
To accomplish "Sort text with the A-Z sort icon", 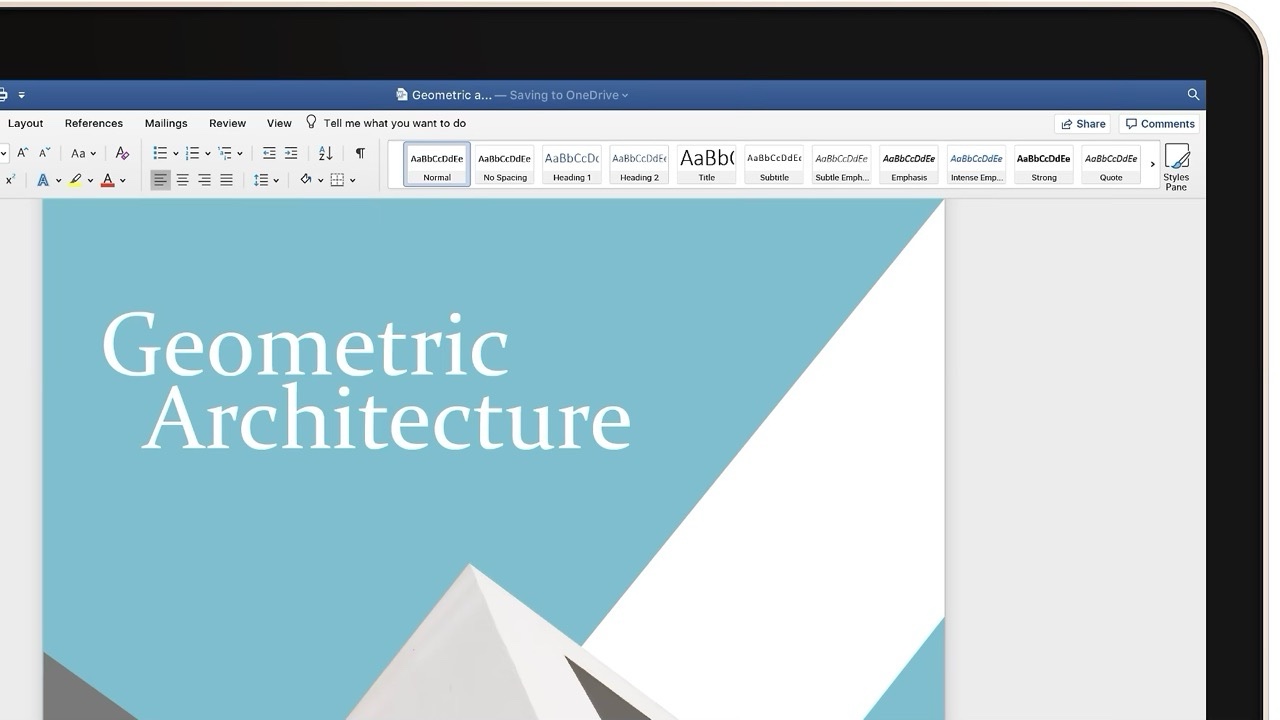I will pos(325,153).
